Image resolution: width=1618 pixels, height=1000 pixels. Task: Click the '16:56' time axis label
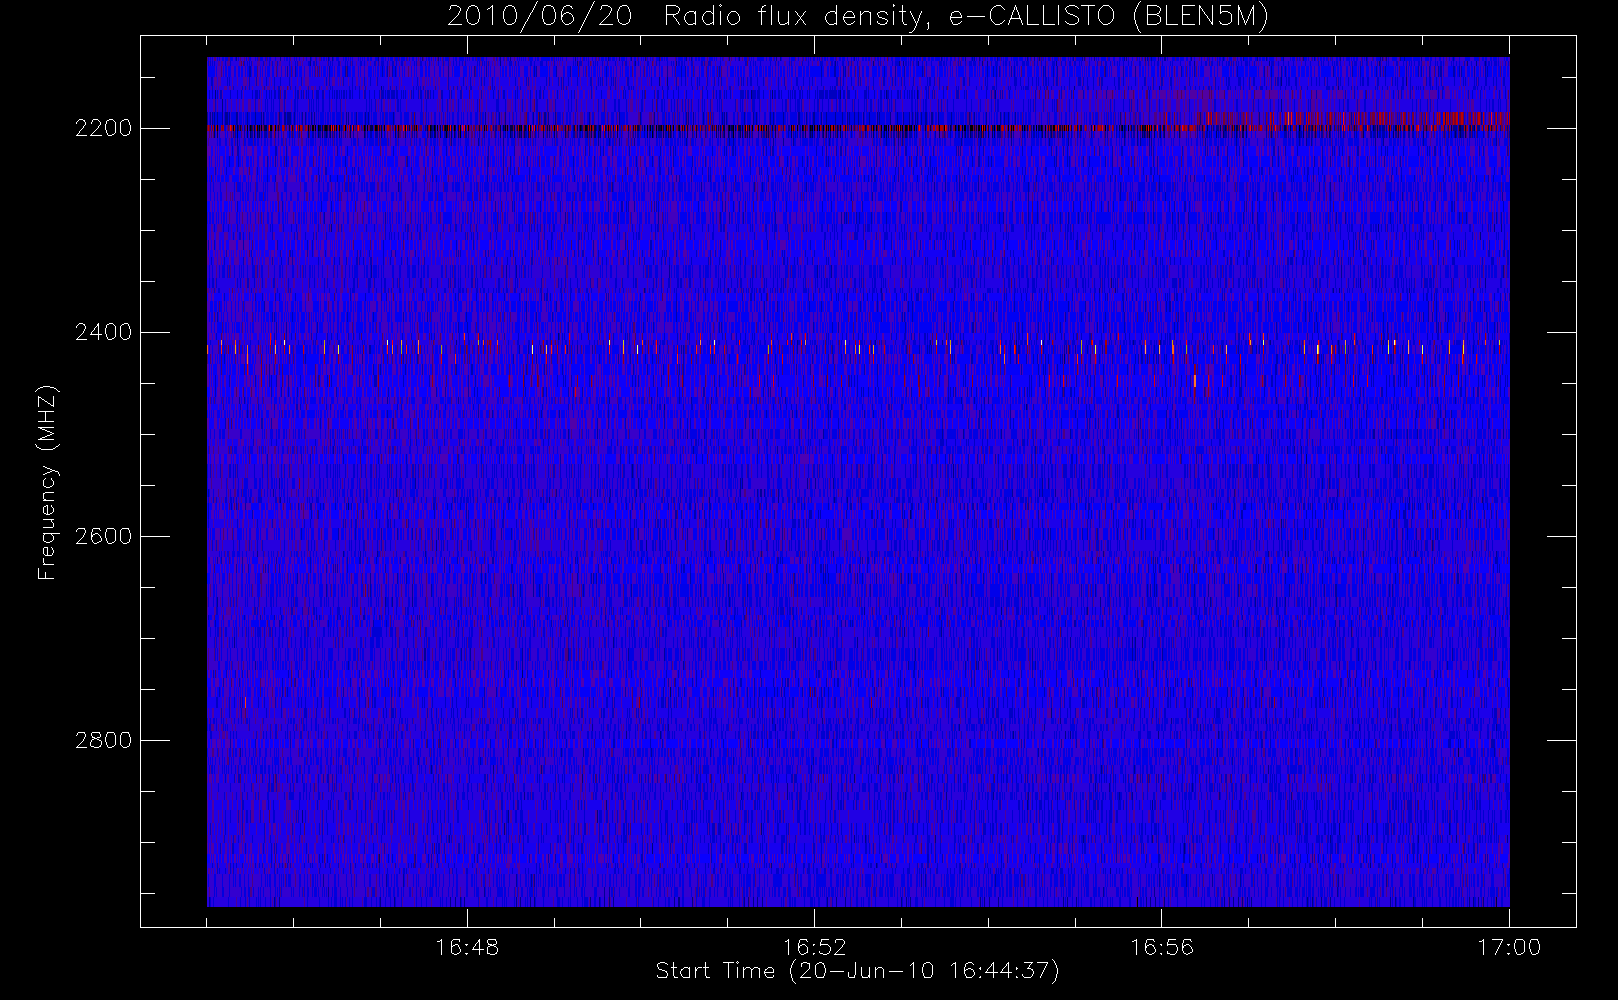[1162, 947]
